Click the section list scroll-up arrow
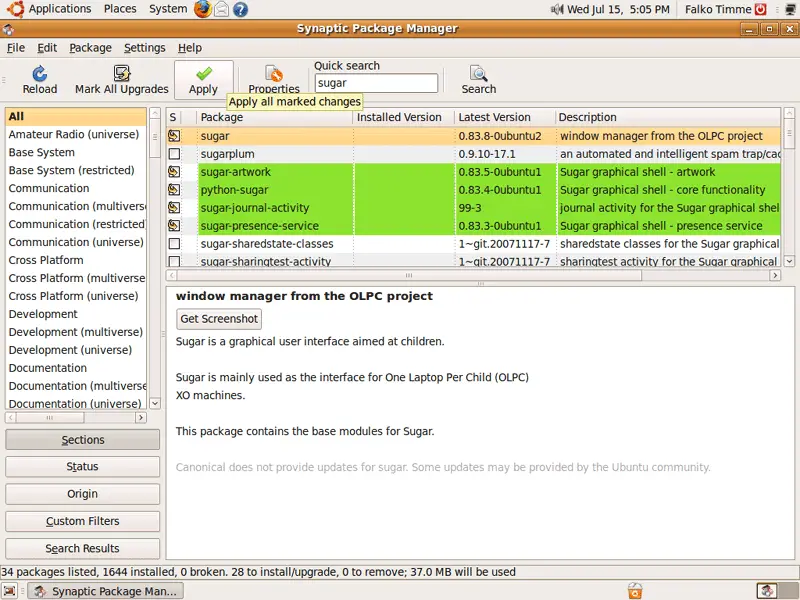 tap(155, 113)
